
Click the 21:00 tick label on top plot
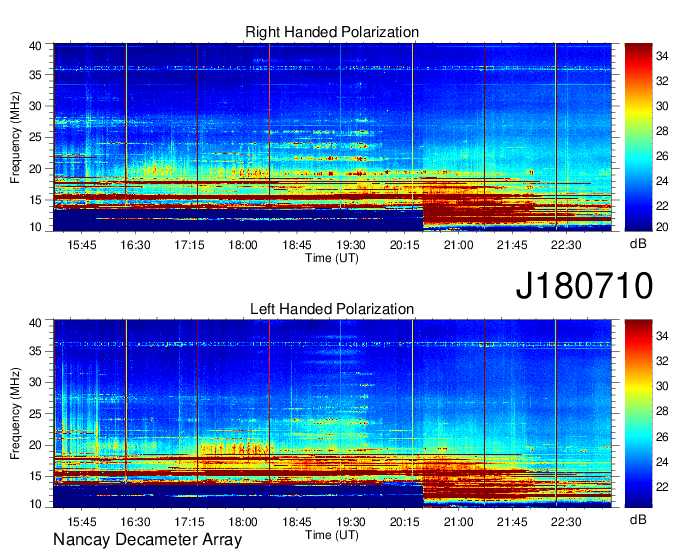coord(458,245)
